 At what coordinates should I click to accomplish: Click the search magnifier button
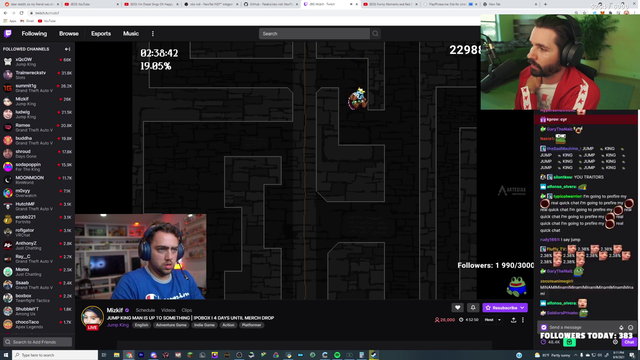[375, 33]
